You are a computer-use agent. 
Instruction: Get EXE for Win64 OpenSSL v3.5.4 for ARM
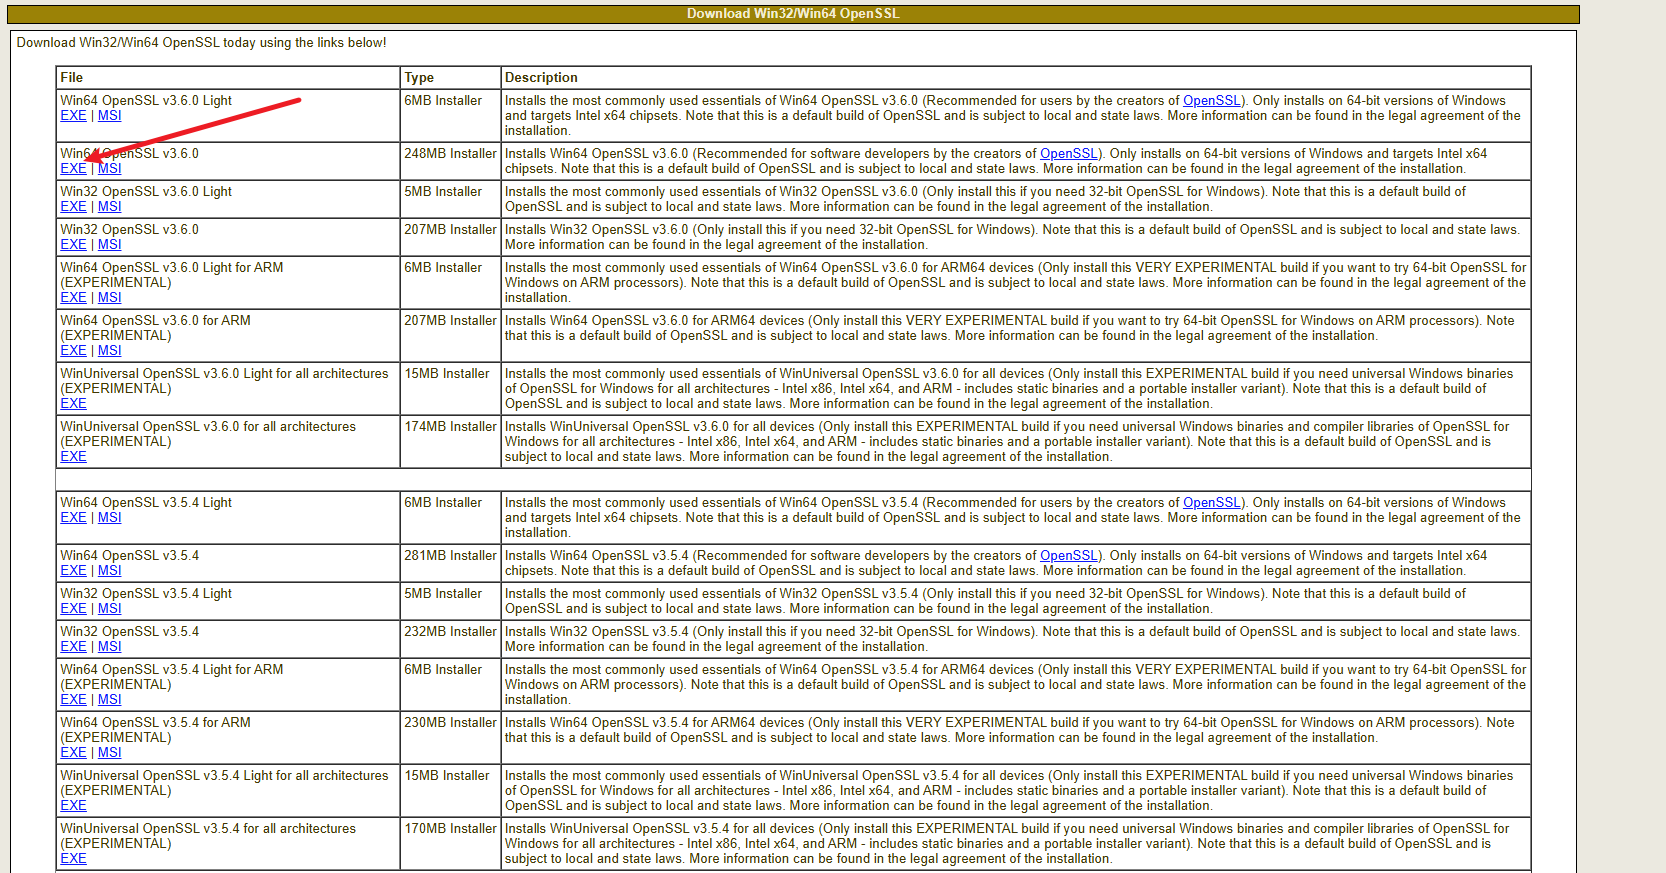pyautogui.click(x=73, y=753)
